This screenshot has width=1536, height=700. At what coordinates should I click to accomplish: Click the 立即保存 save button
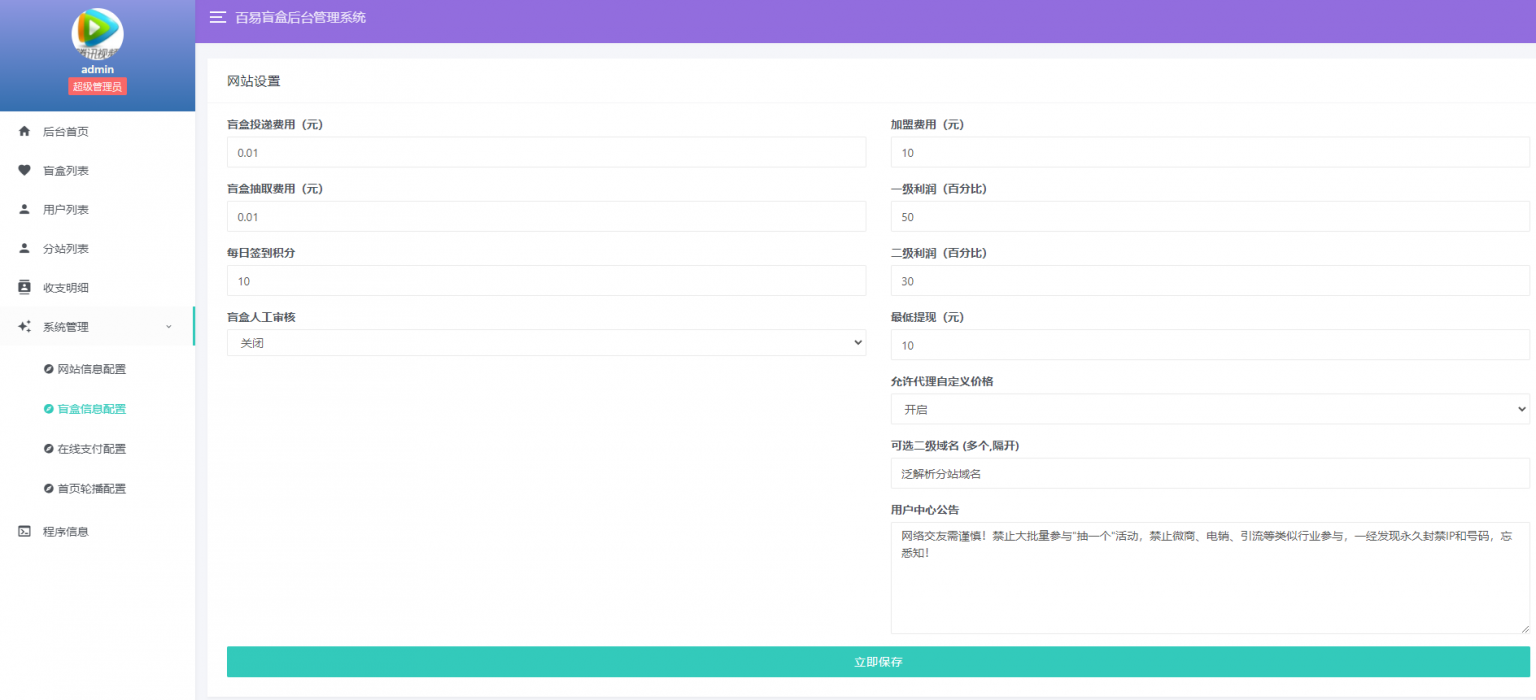click(878, 661)
